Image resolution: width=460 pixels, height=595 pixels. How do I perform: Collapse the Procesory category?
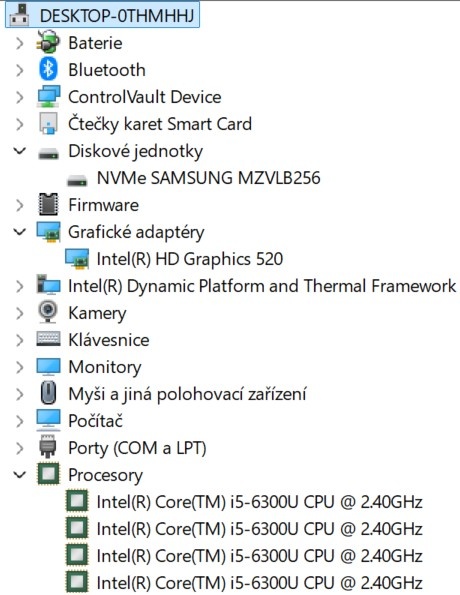pos(20,474)
